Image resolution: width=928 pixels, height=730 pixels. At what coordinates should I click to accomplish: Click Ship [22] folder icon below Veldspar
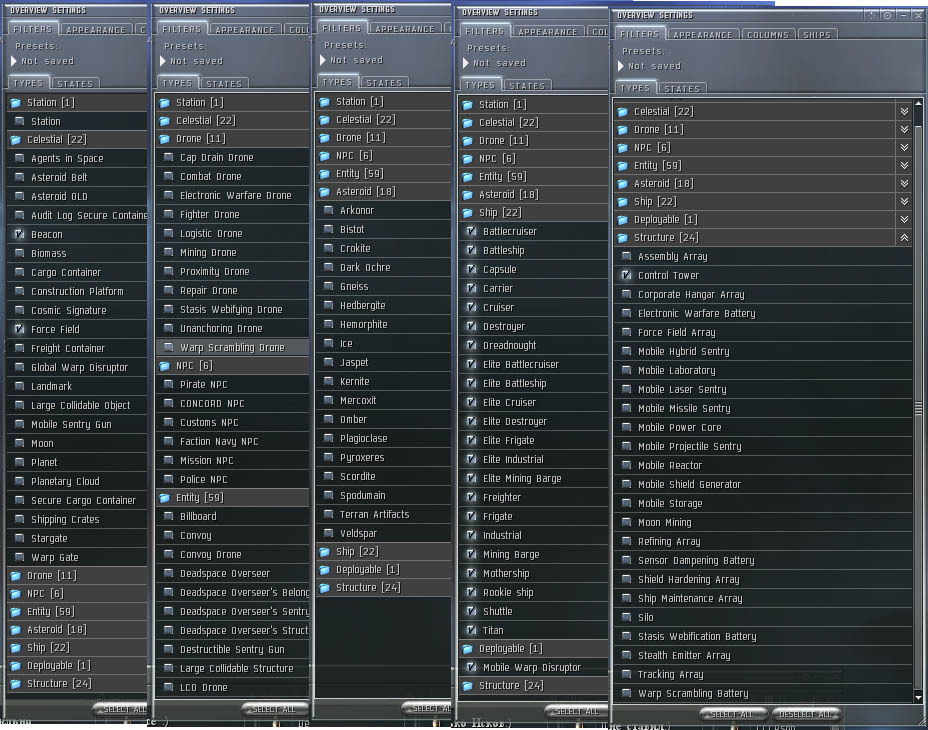(324, 552)
